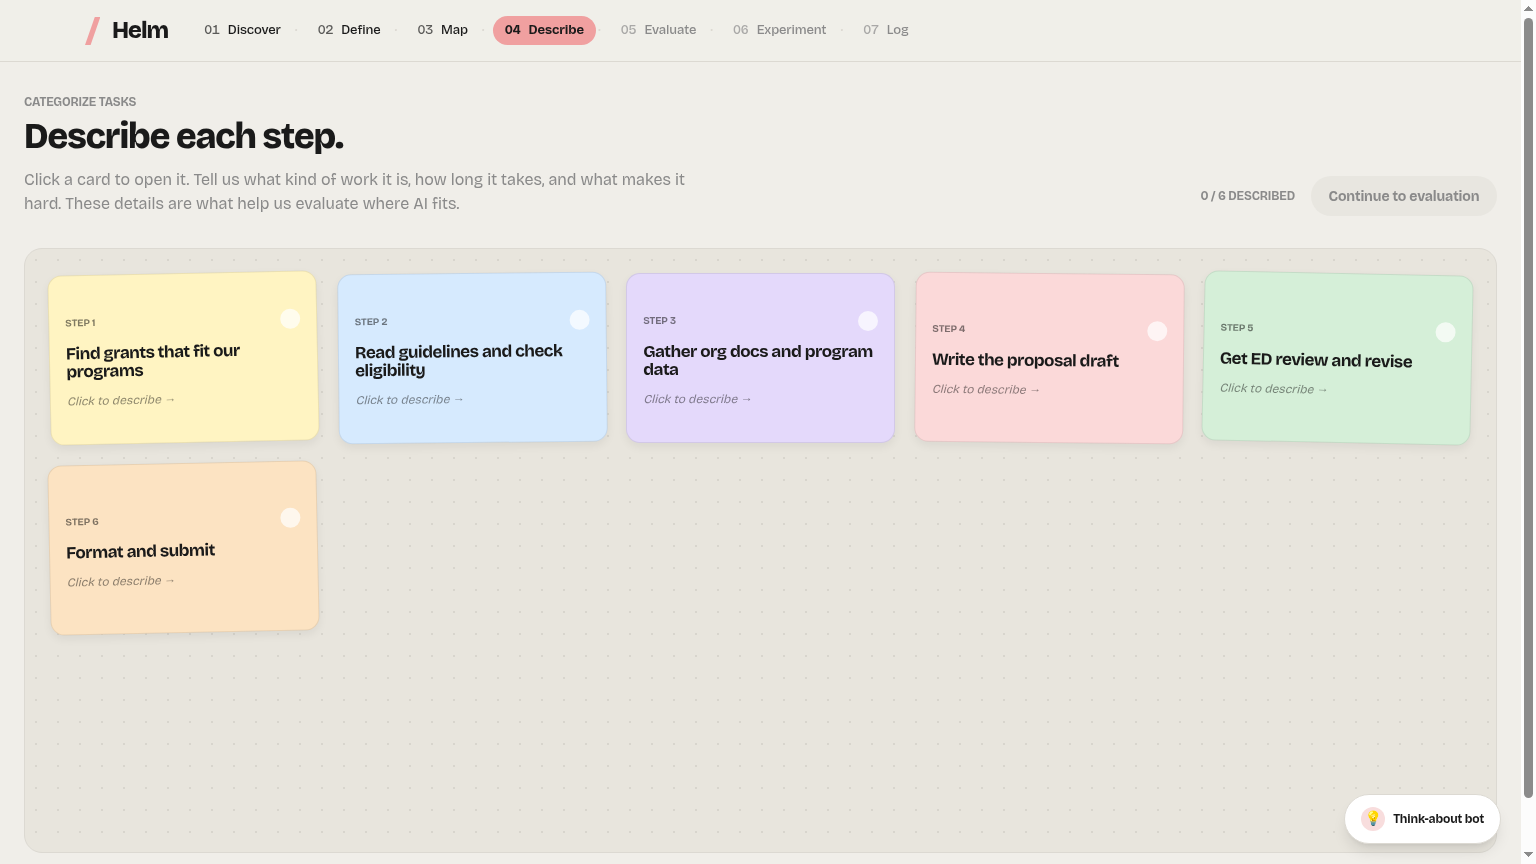Toggle the status circle on Step 5 card
The height and width of the screenshot is (864, 1536).
1445,332
